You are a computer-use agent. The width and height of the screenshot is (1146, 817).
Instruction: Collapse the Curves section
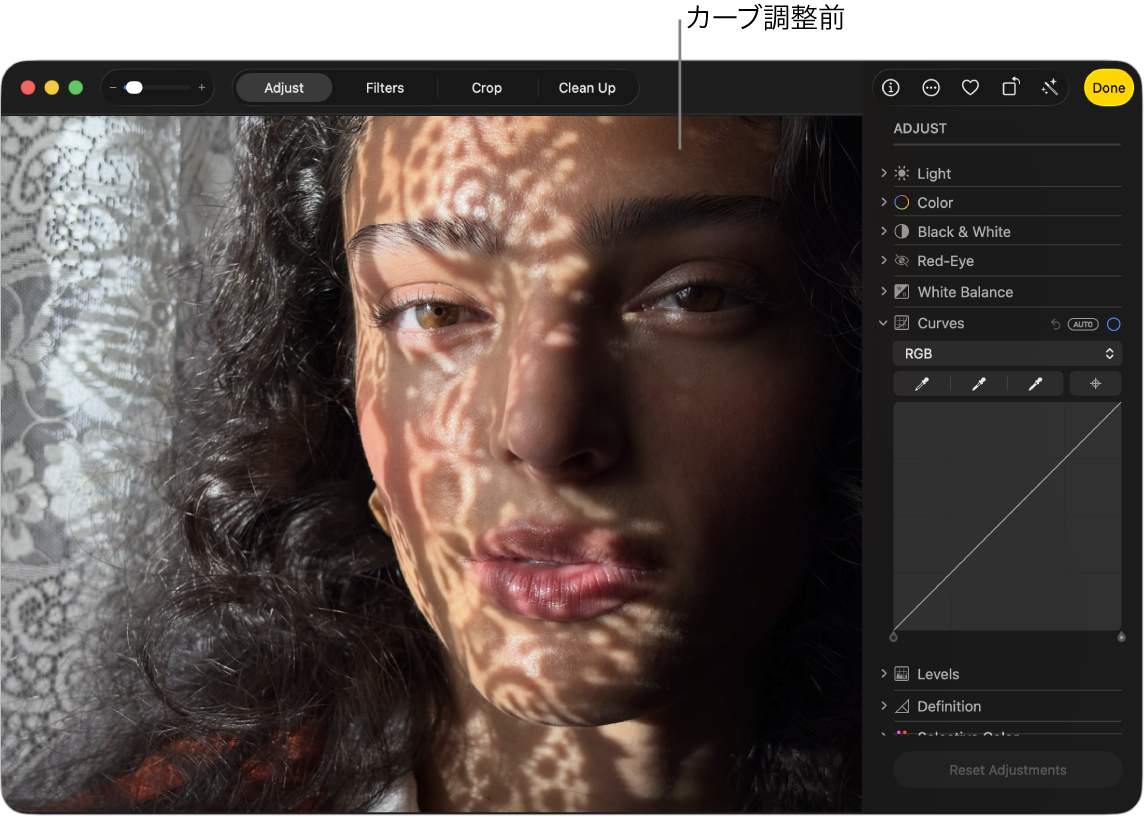883,323
